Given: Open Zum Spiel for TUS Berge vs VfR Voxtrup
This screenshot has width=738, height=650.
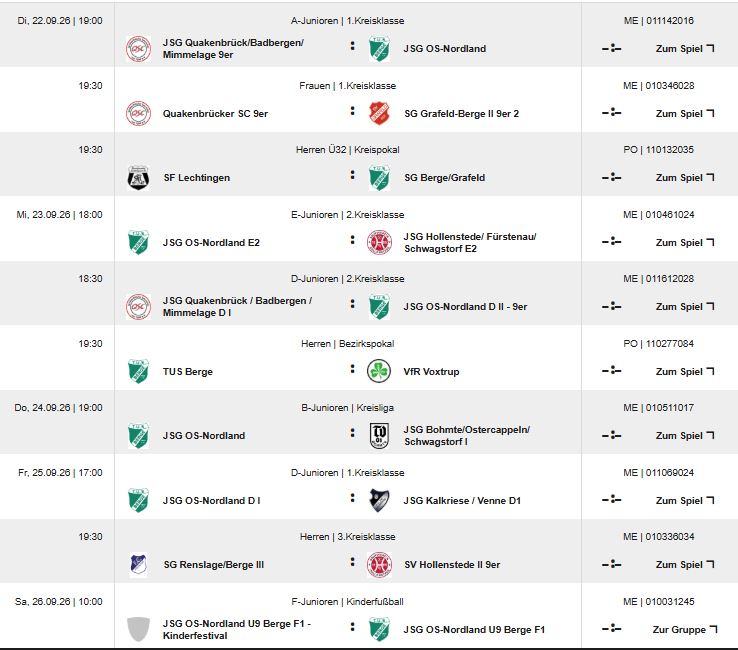Looking at the screenshot, I should click(x=685, y=372).
